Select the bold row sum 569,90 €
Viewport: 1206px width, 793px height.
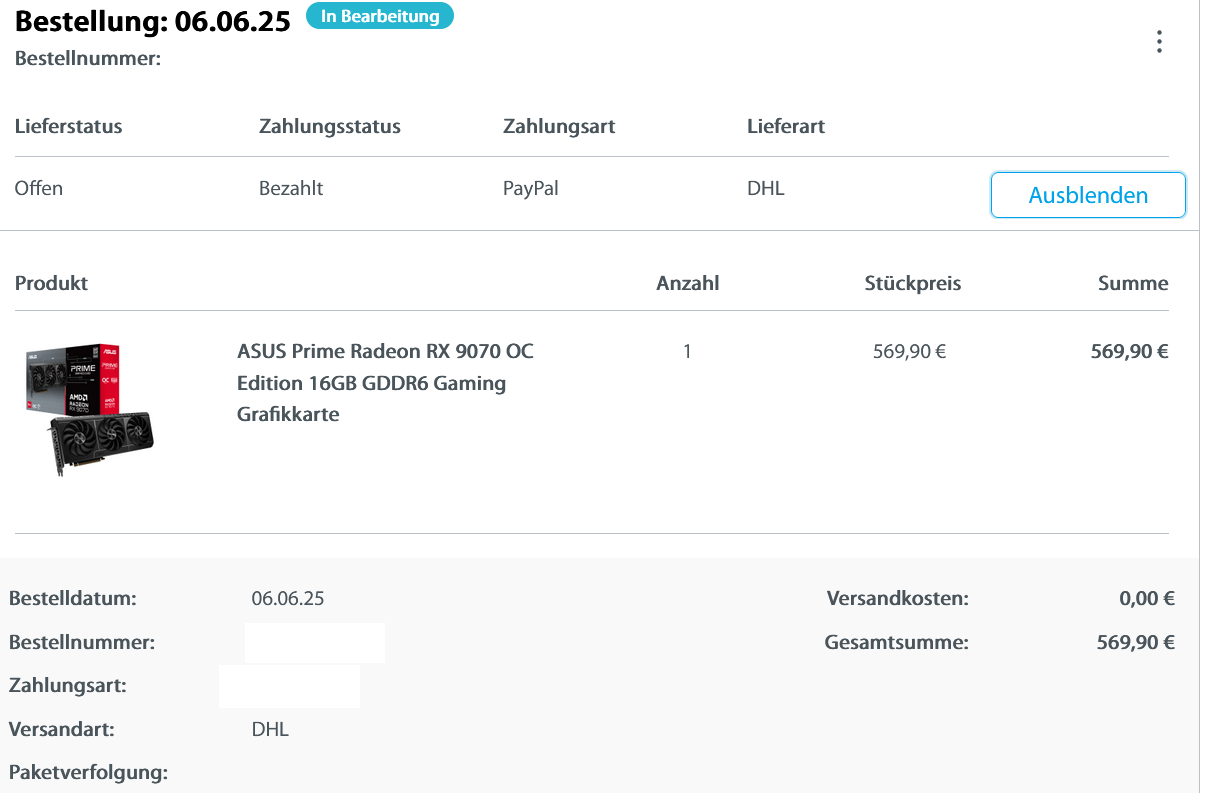[1130, 351]
